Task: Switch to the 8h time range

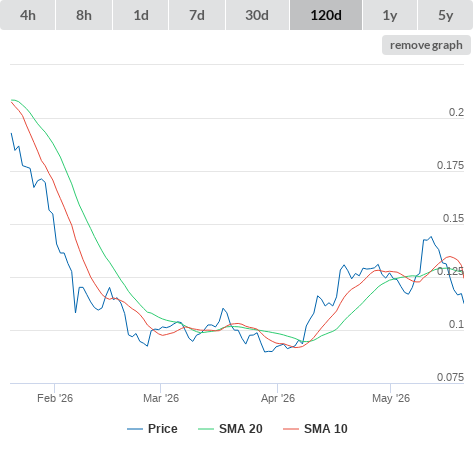Action: pos(84,15)
